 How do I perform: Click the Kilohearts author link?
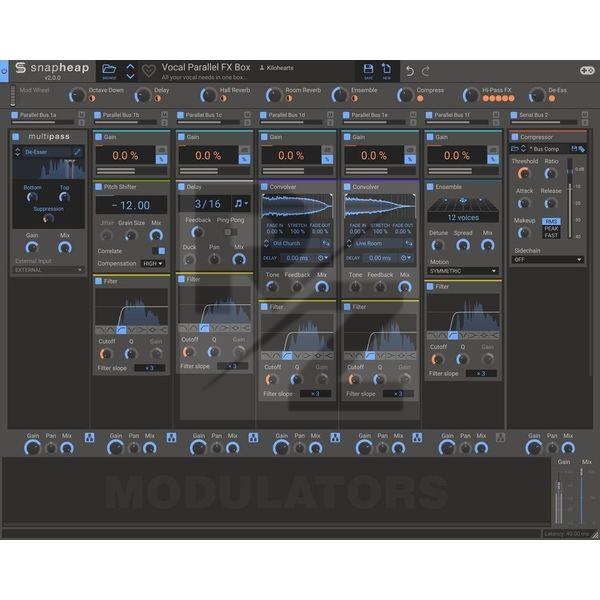(x=277, y=68)
